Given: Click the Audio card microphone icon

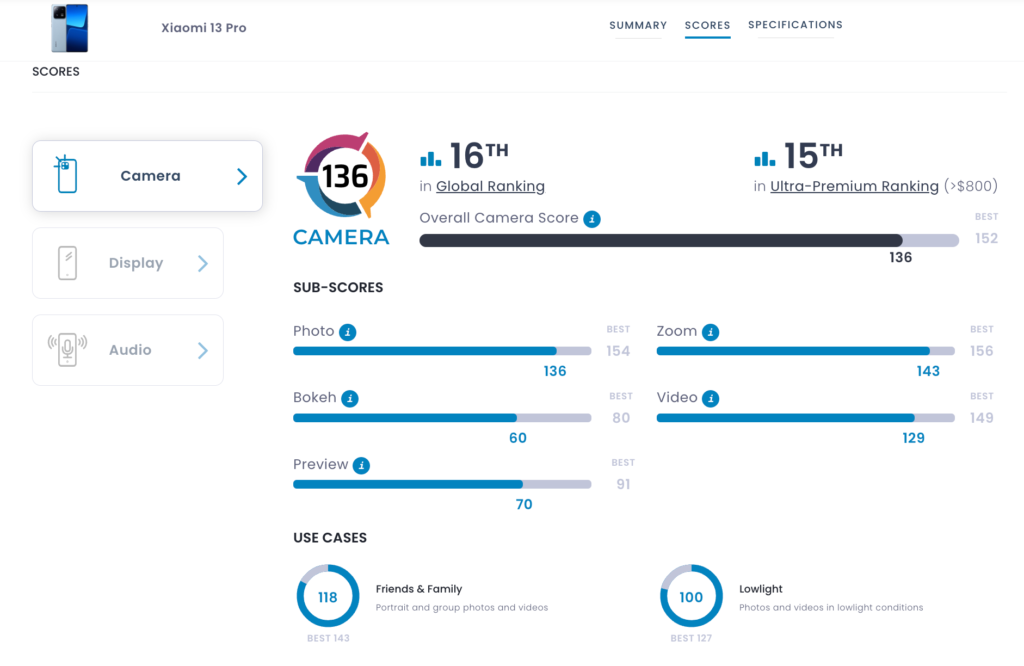Looking at the screenshot, I should (67, 349).
